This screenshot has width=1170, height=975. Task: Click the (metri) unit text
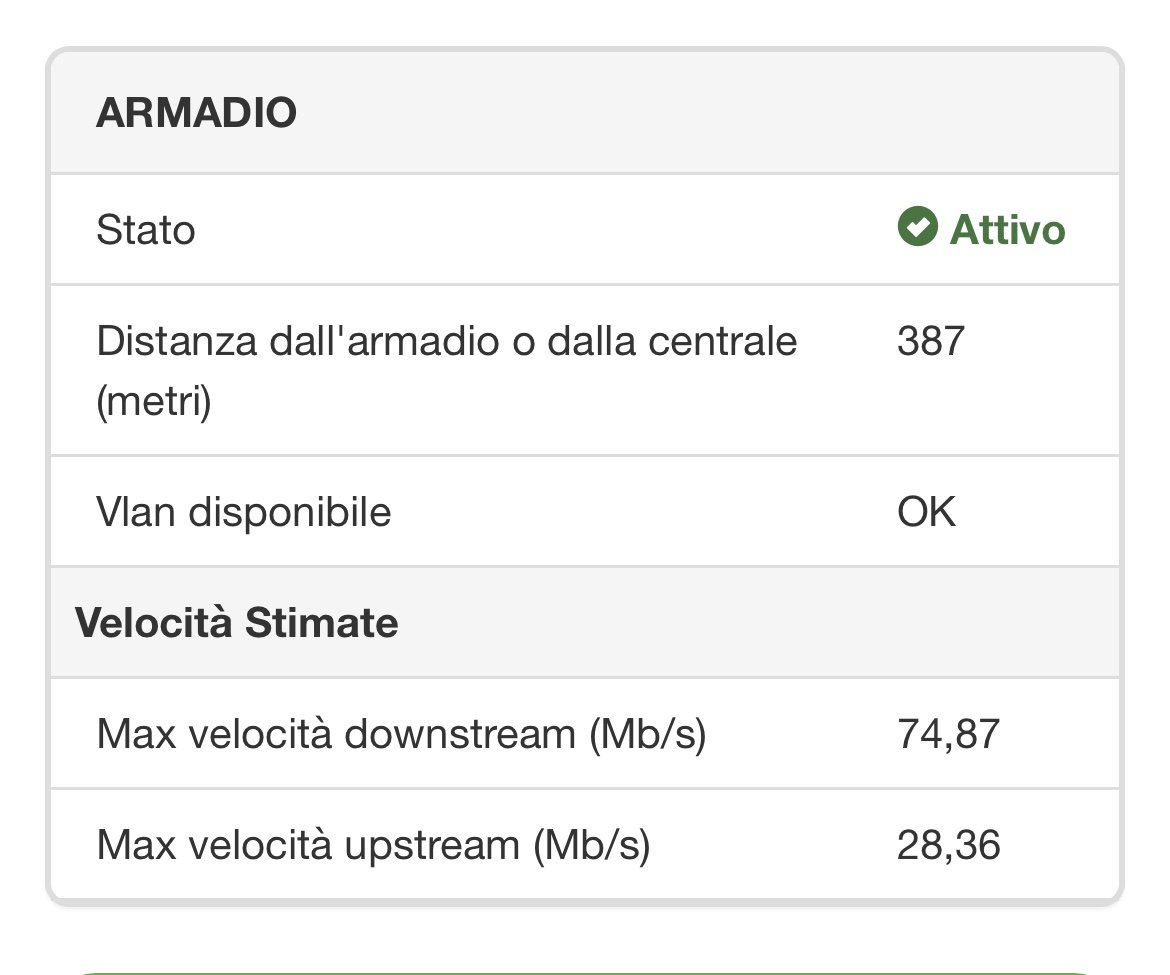click(154, 401)
